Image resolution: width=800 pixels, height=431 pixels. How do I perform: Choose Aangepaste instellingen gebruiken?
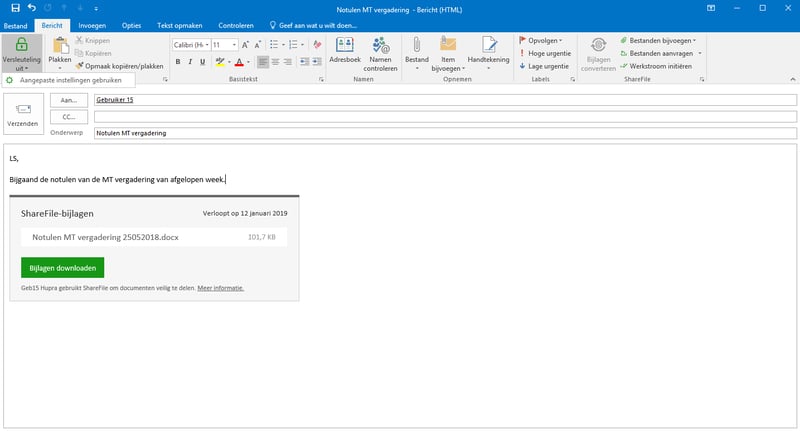click(68, 80)
